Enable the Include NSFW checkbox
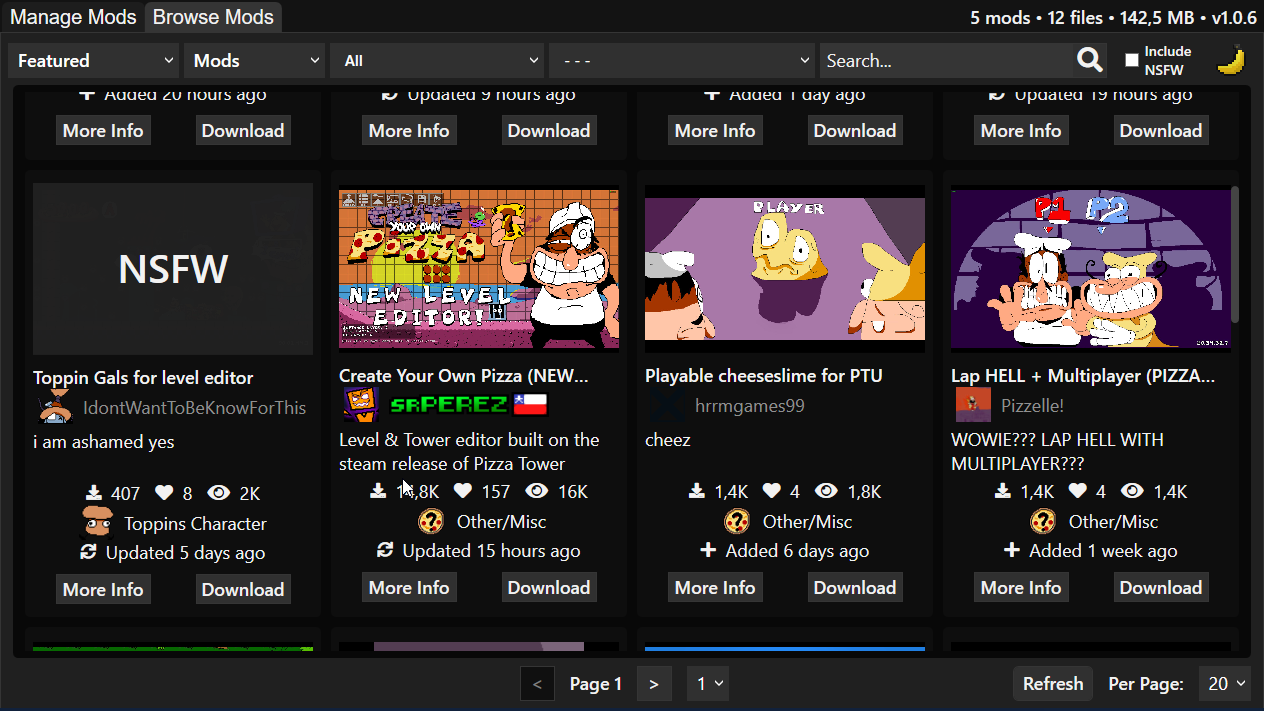This screenshot has height=711, width=1264. coord(1132,60)
